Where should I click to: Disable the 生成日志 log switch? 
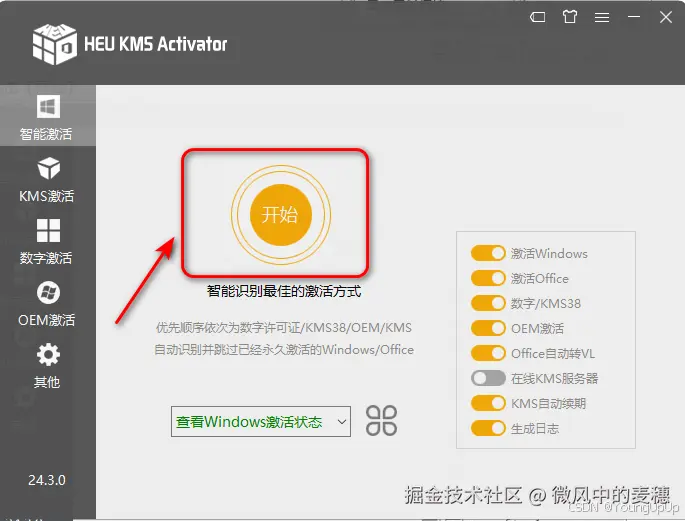tap(488, 428)
